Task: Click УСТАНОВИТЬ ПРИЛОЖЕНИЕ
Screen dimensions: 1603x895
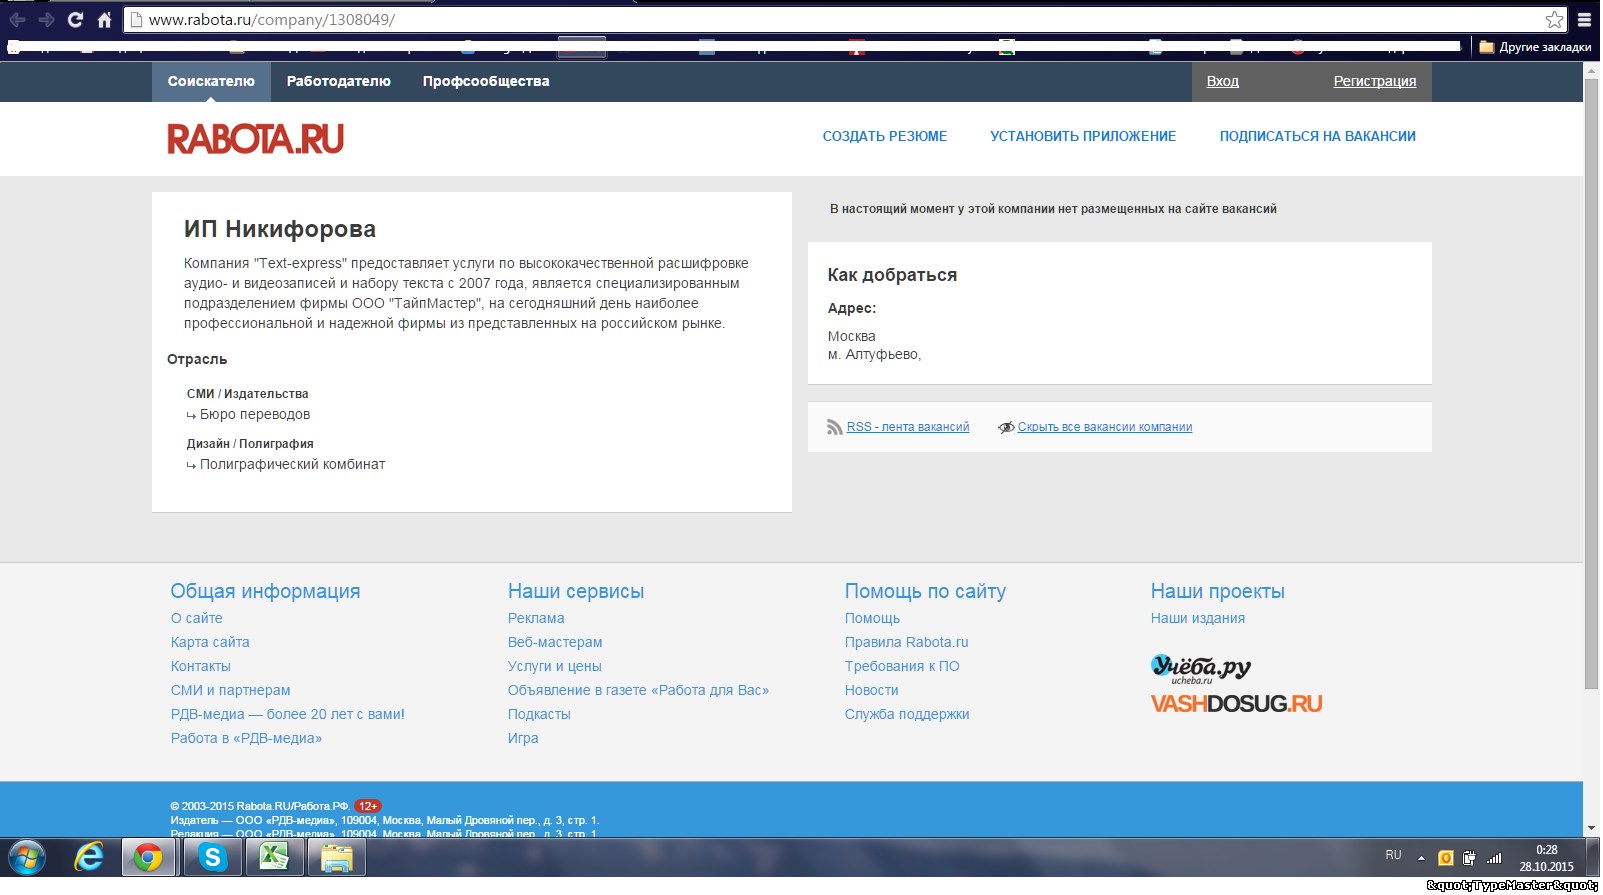Action: [x=1083, y=136]
